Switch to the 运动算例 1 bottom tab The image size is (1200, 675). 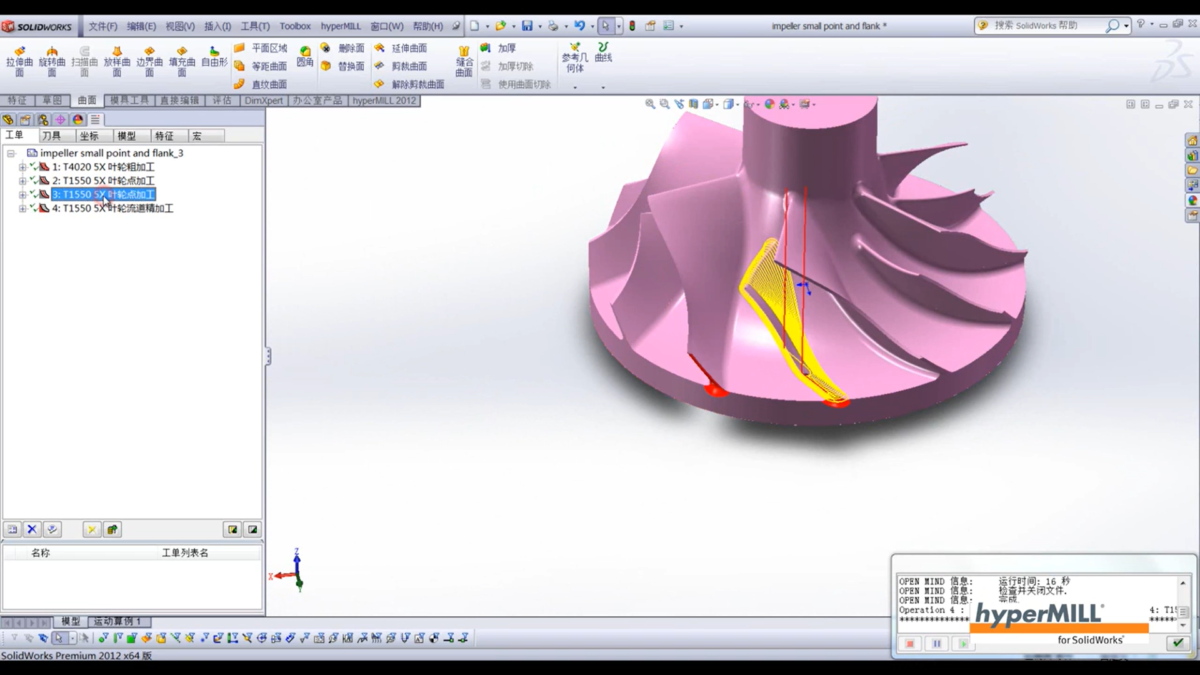118,622
